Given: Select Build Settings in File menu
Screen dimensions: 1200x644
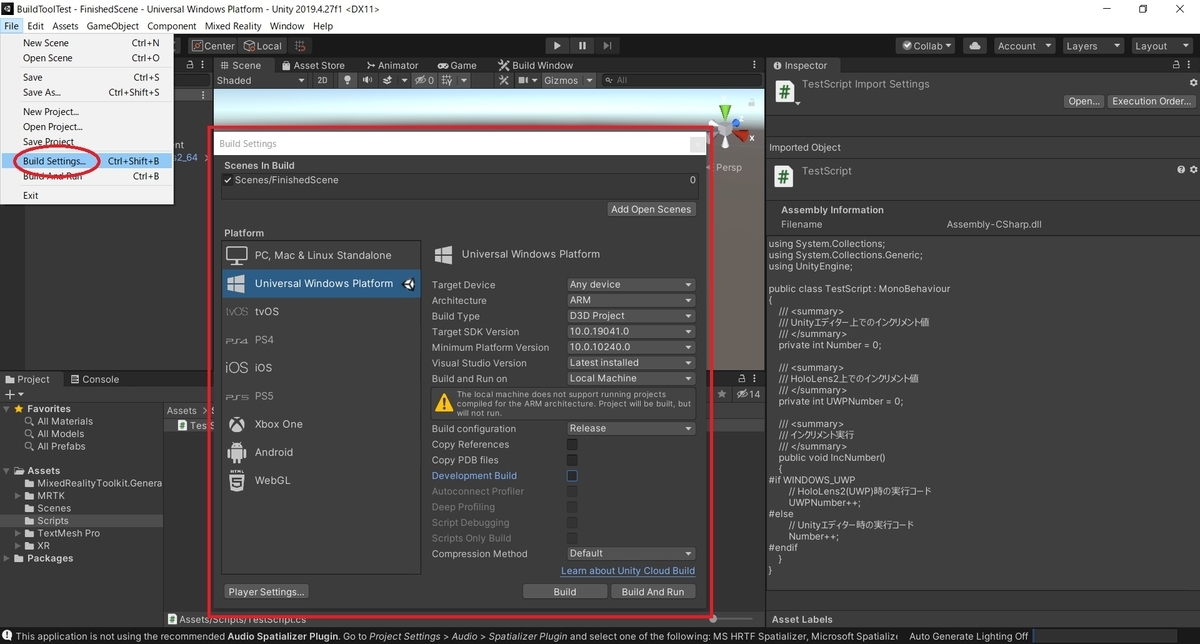Looking at the screenshot, I should 87,161.
